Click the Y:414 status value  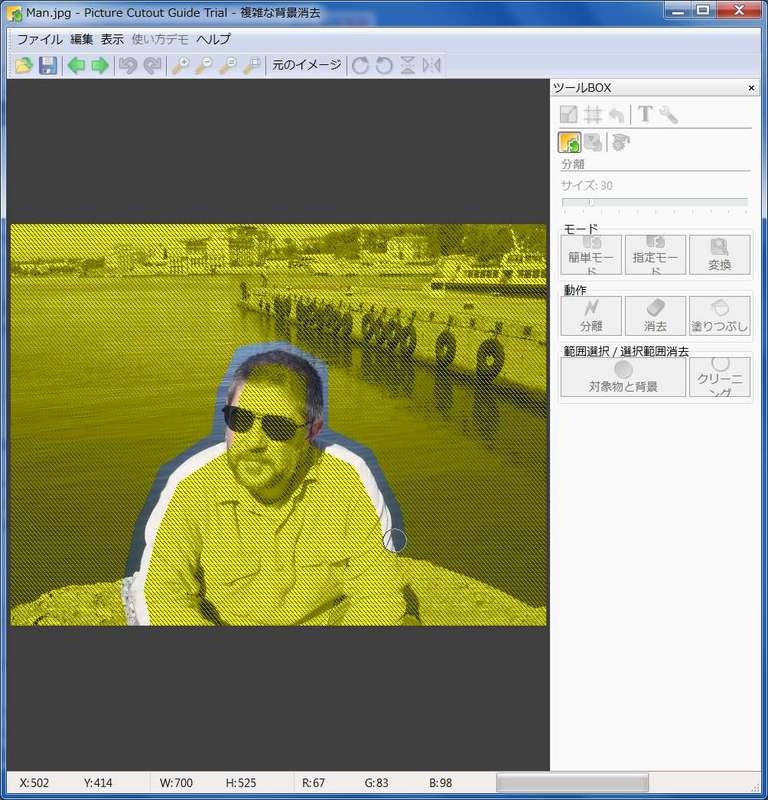tap(97, 783)
